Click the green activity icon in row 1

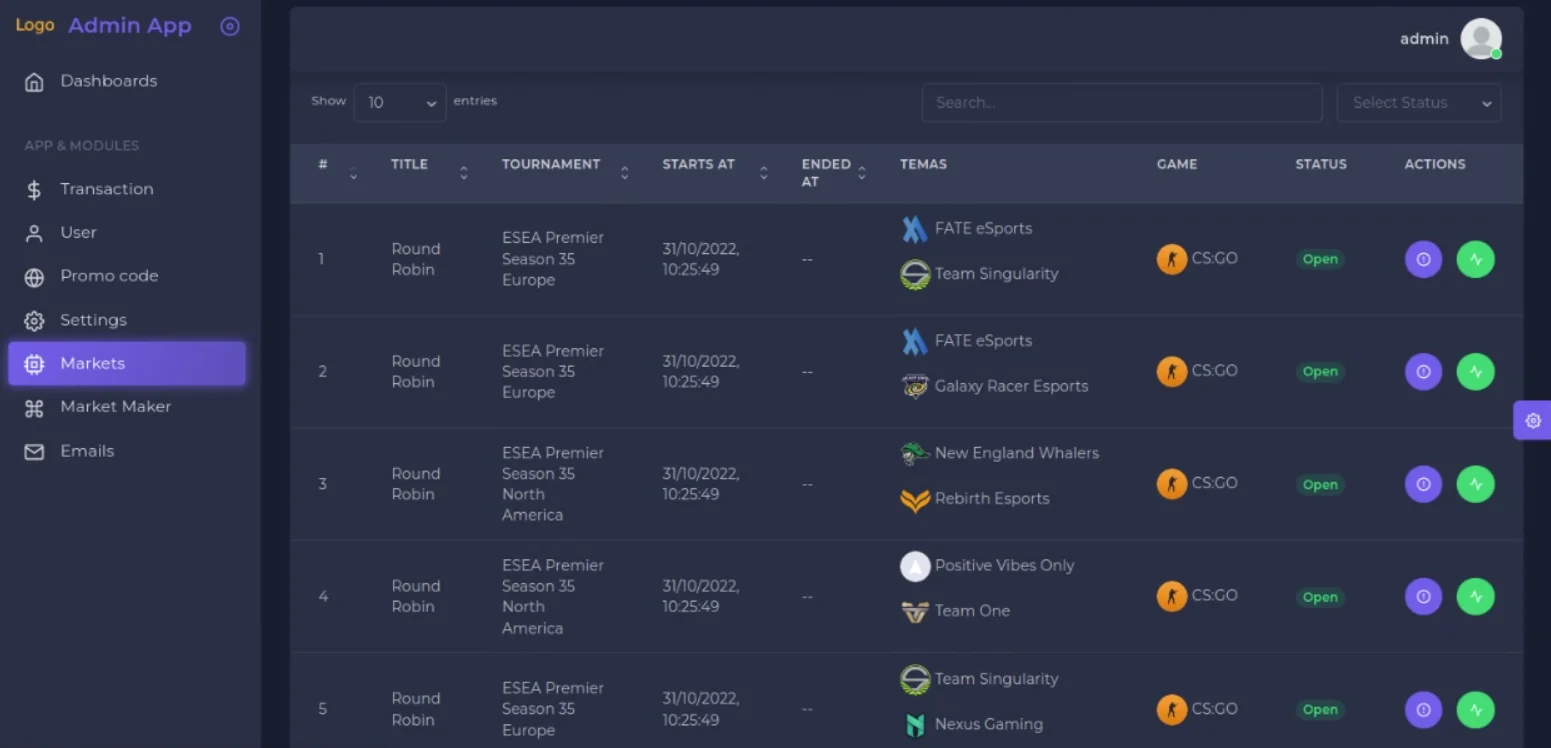pos(1475,259)
